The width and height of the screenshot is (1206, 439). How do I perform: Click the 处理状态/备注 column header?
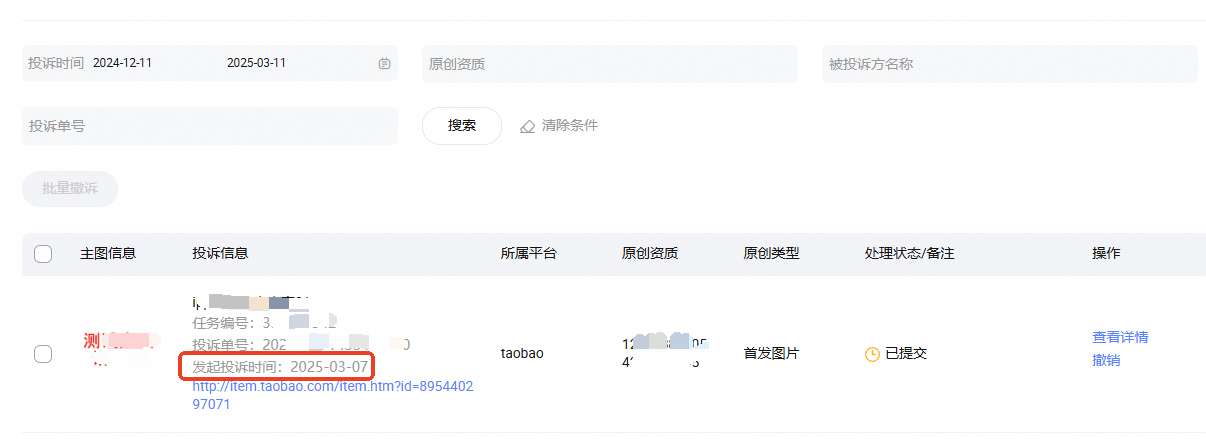coord(909,254)
